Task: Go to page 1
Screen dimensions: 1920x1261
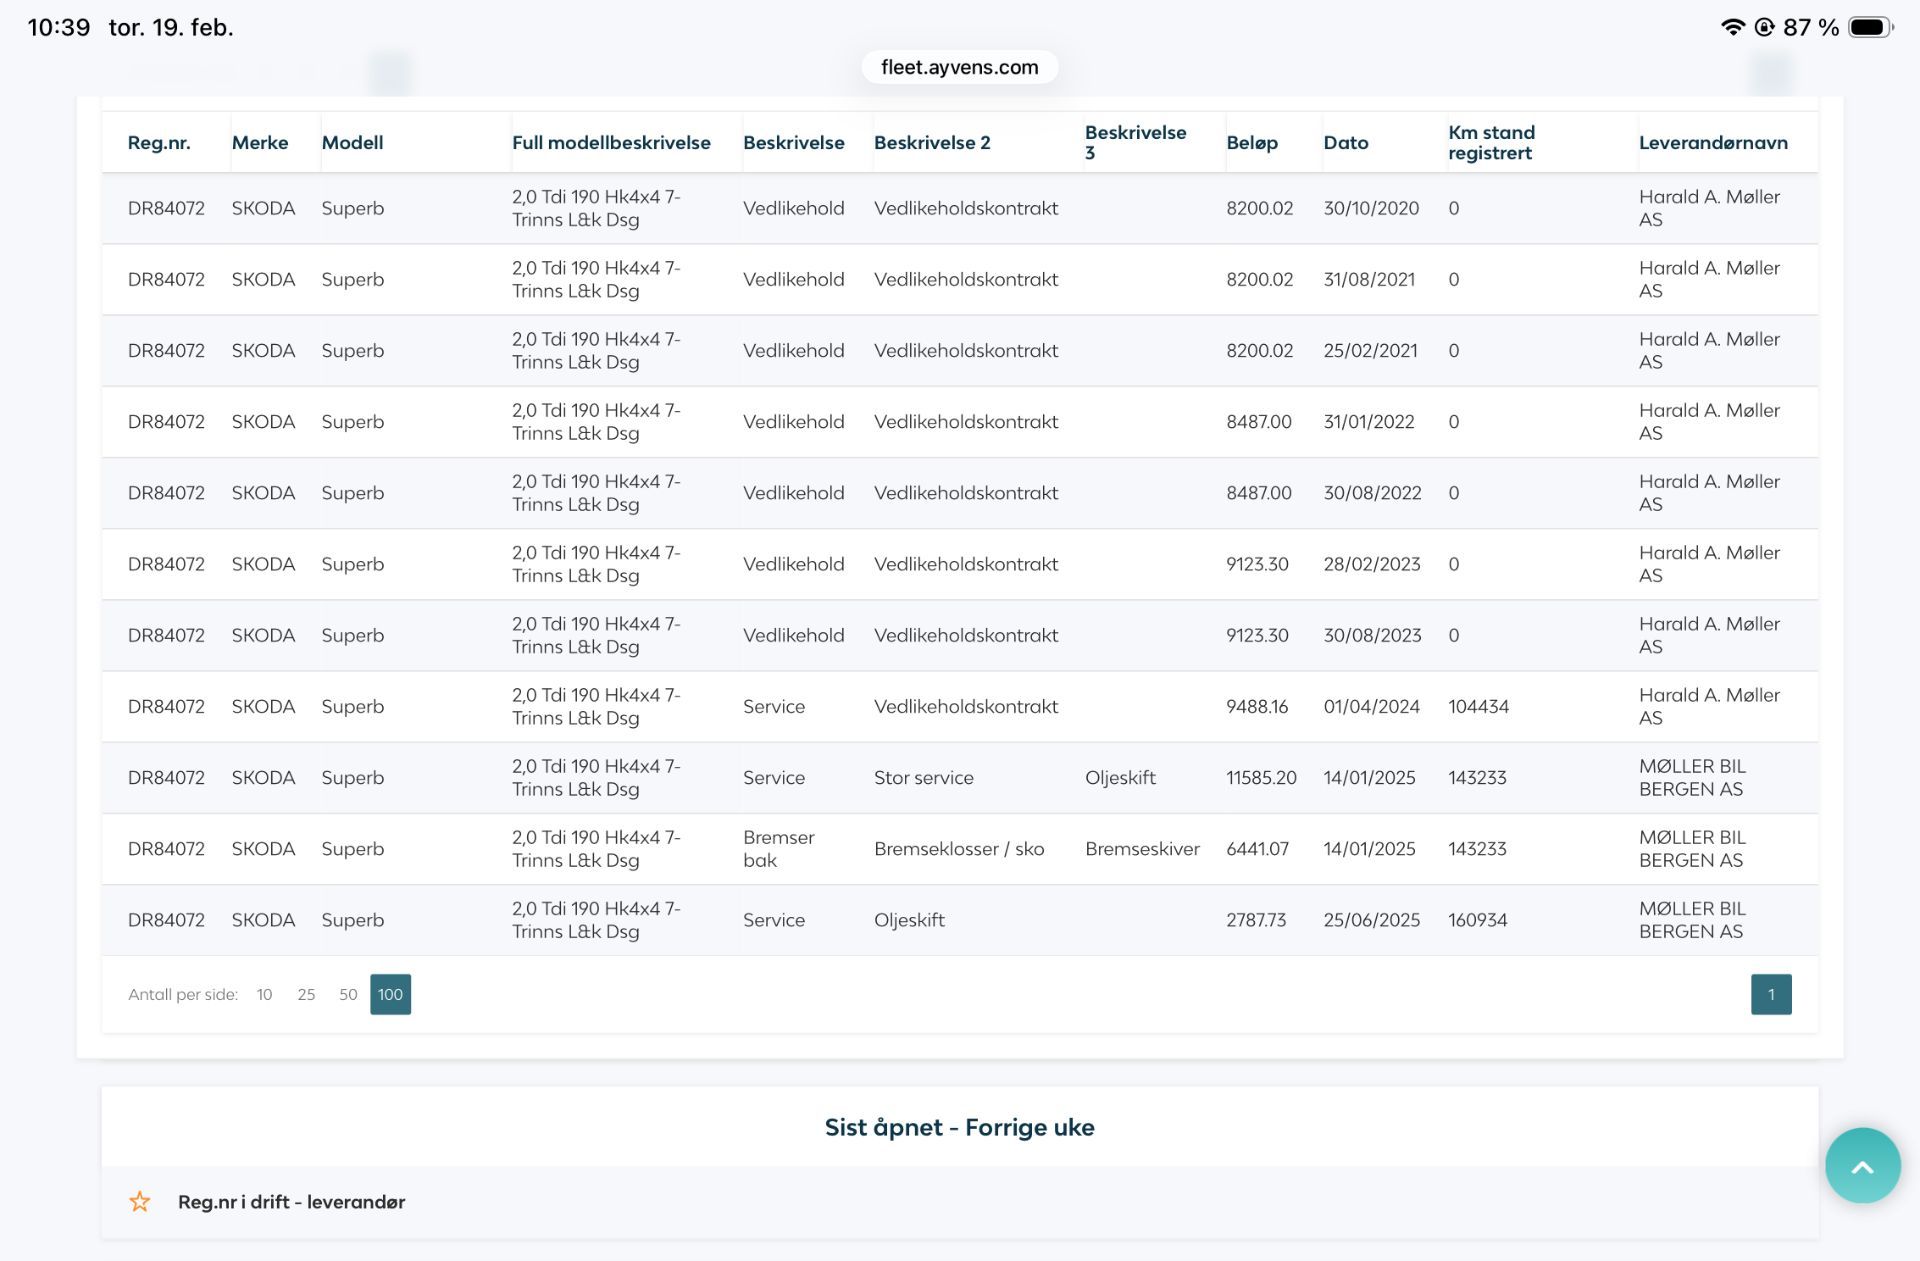Action: pos(1770,994)
